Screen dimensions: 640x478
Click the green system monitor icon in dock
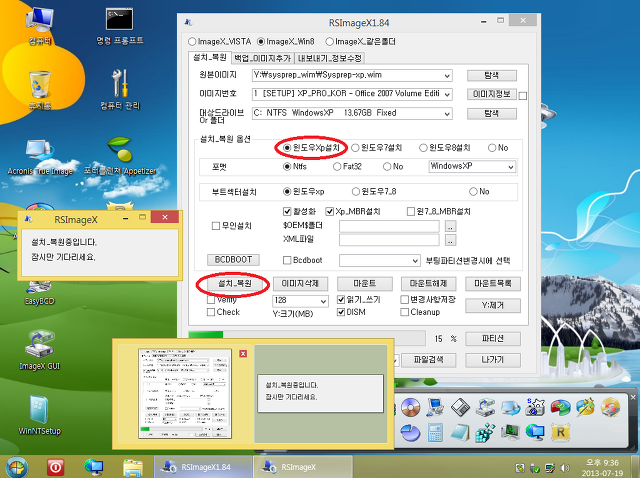[510, 432]
